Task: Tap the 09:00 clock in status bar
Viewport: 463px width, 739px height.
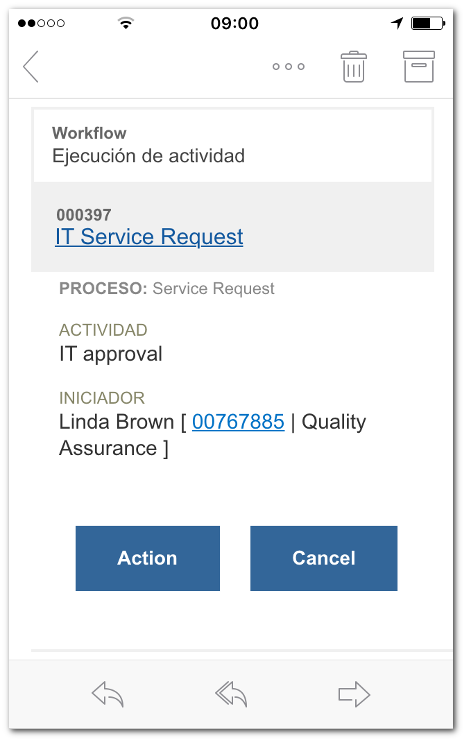Action: click(x=234, y=23)
